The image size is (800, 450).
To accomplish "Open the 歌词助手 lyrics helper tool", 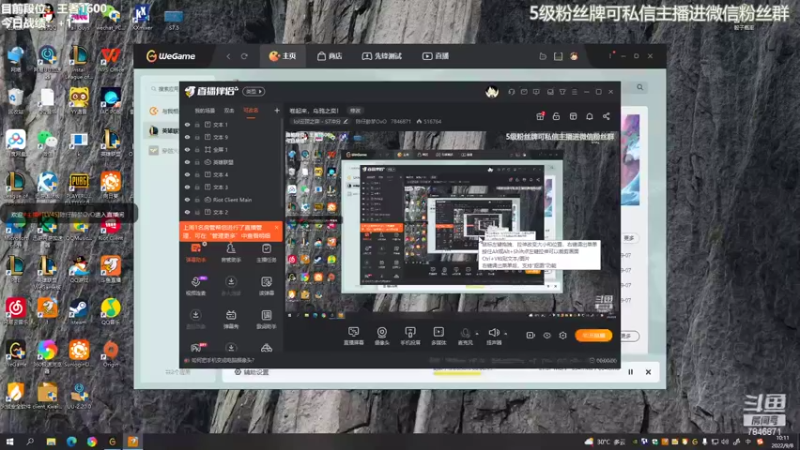I will [x=266, y=319].
